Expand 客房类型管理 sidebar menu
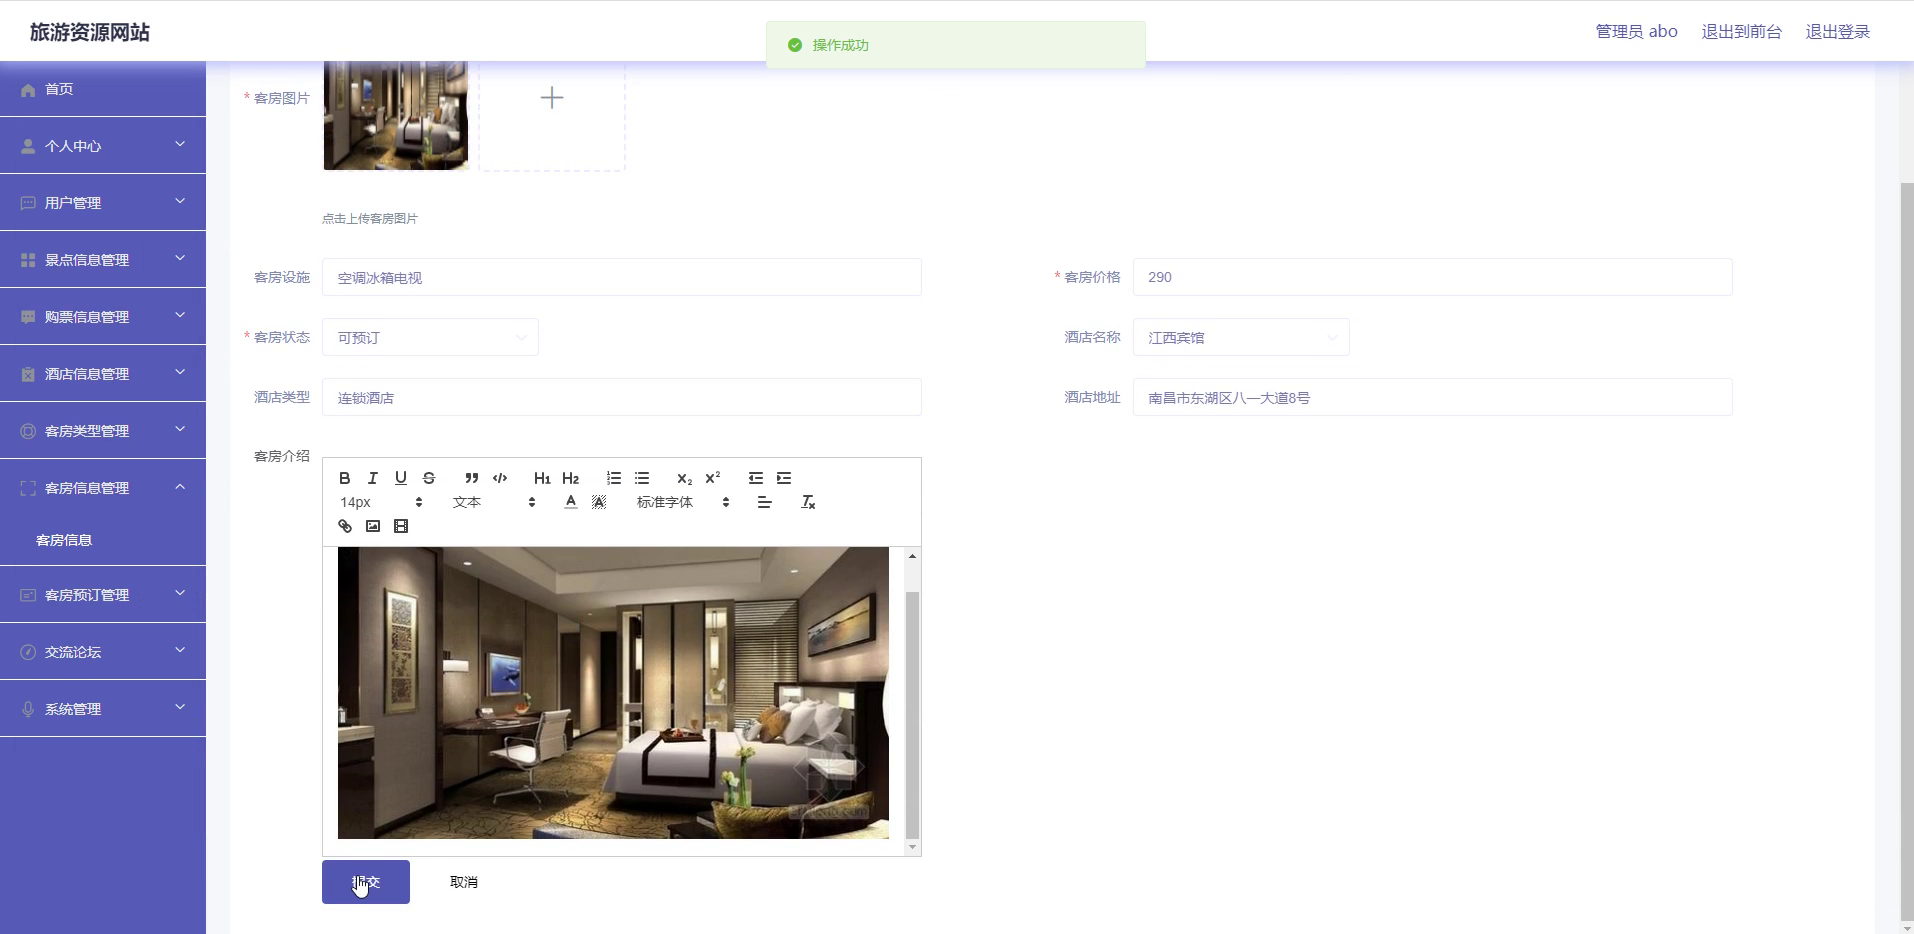 click(x=103, y=431)
